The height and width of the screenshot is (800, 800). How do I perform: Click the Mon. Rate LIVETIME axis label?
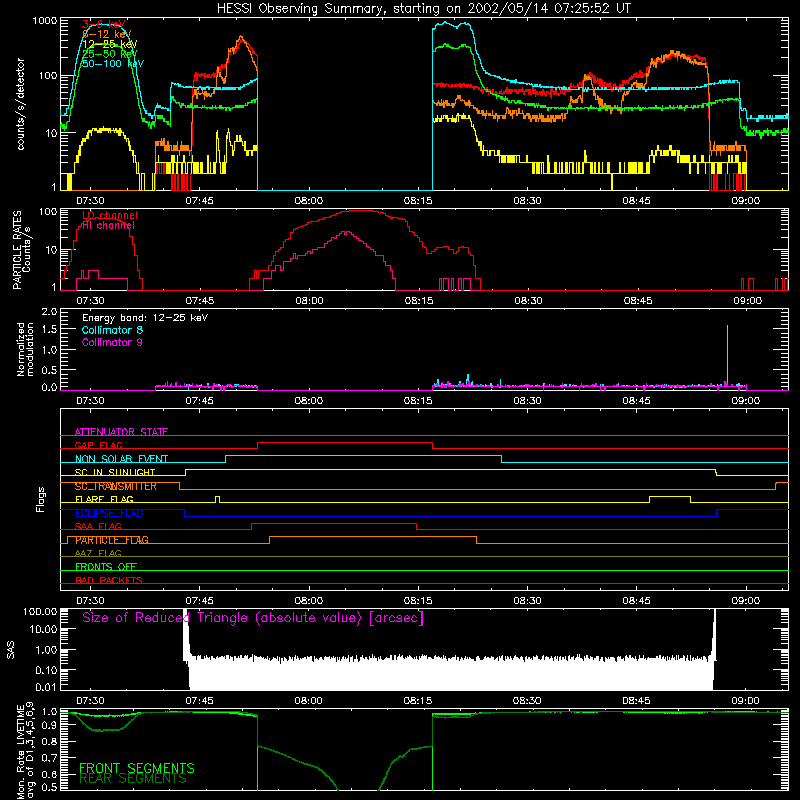click(x=25, y=751)
